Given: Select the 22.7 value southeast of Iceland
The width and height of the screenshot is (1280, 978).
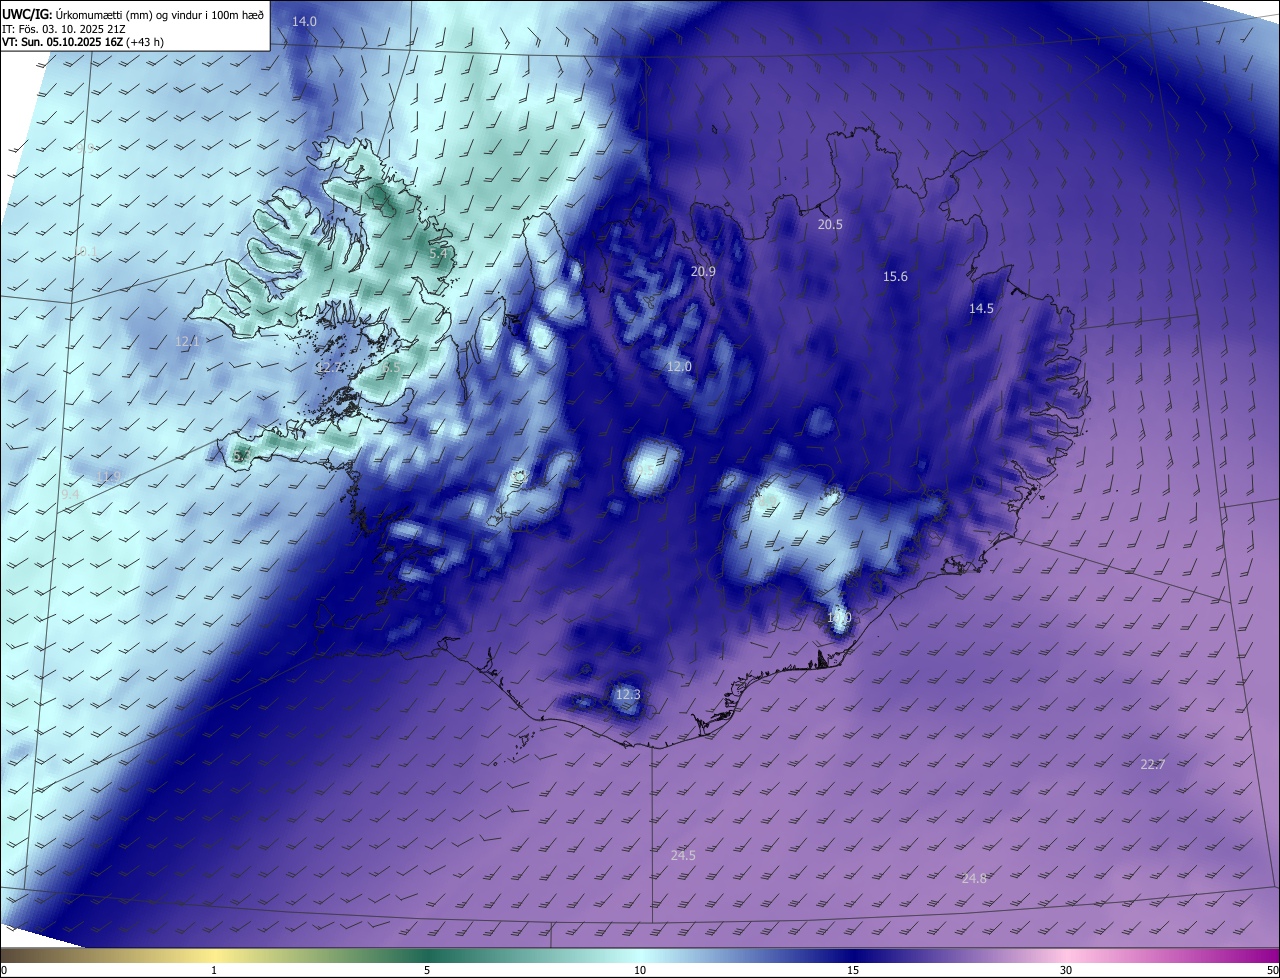Looking at the screenshot, I should pyautogui.click(x=1153, y=765).
